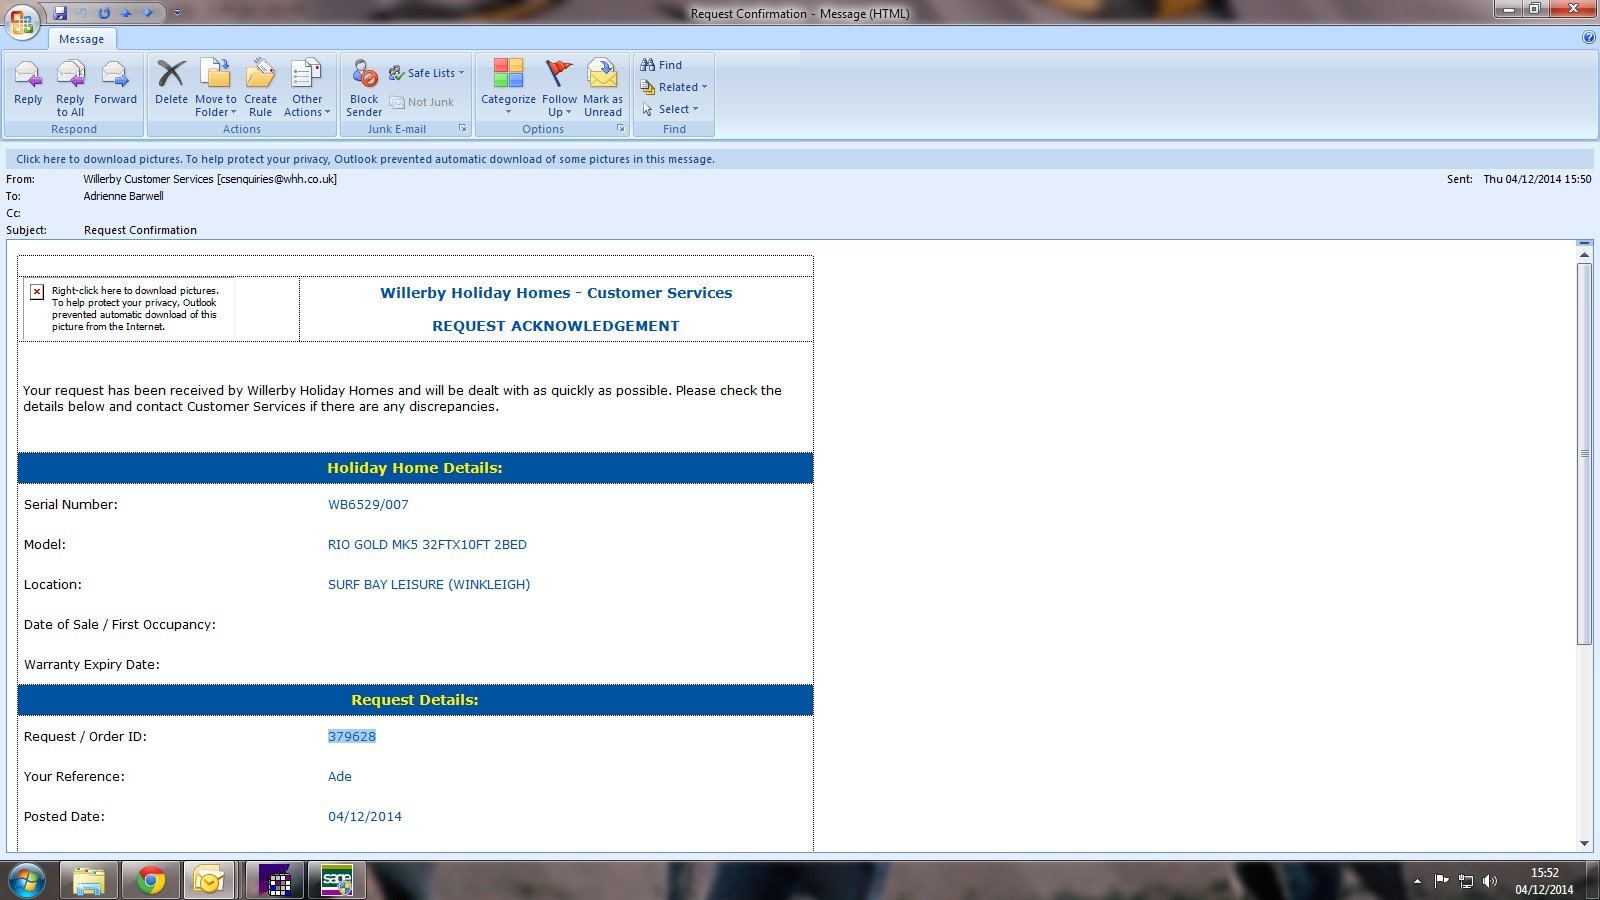Click the reference value Ade
The height and width of the screenshot is (900, 1600).
pos(340,776)
